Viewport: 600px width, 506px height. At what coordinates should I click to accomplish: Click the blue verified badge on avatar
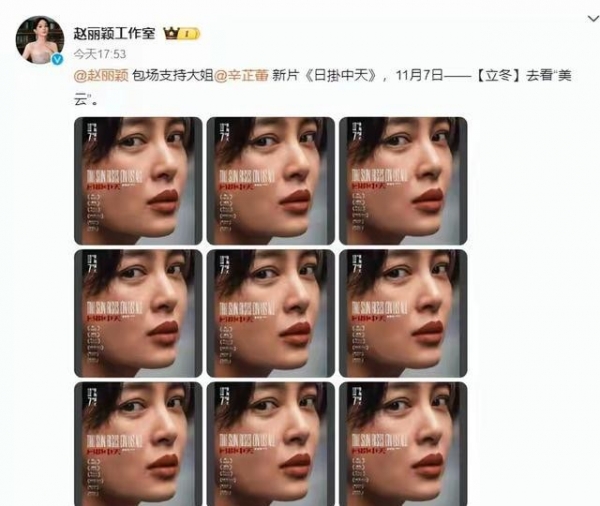click(57, 59)
